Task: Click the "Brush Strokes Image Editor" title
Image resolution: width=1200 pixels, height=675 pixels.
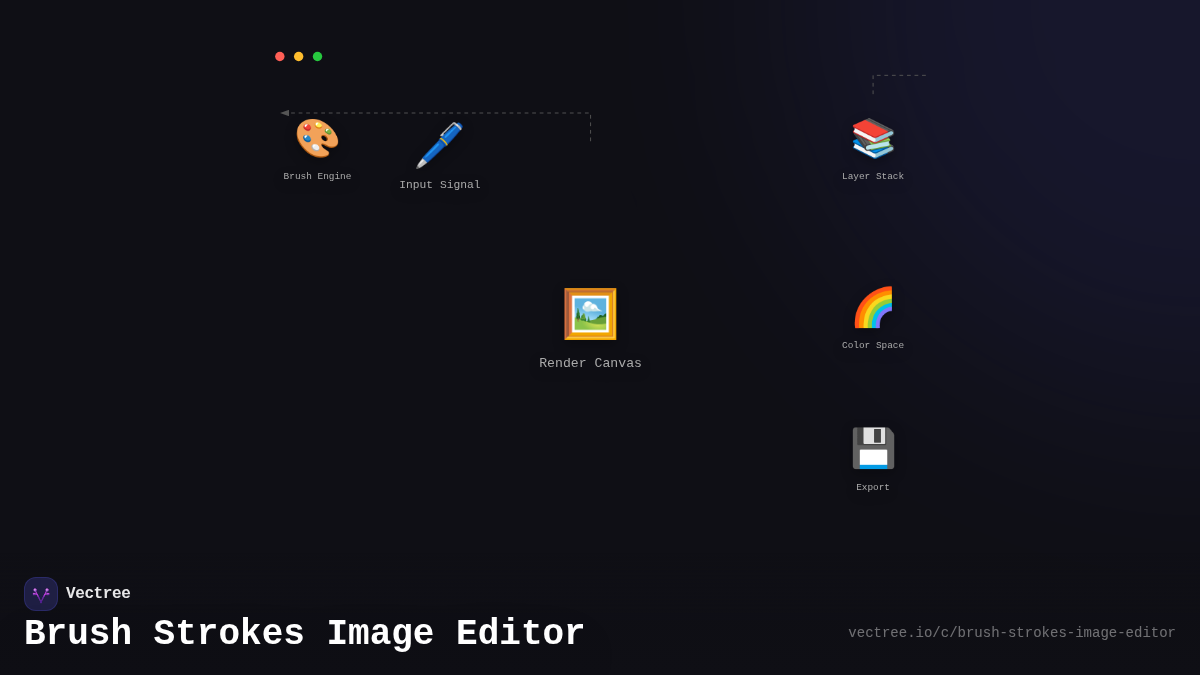Action: 304,633
